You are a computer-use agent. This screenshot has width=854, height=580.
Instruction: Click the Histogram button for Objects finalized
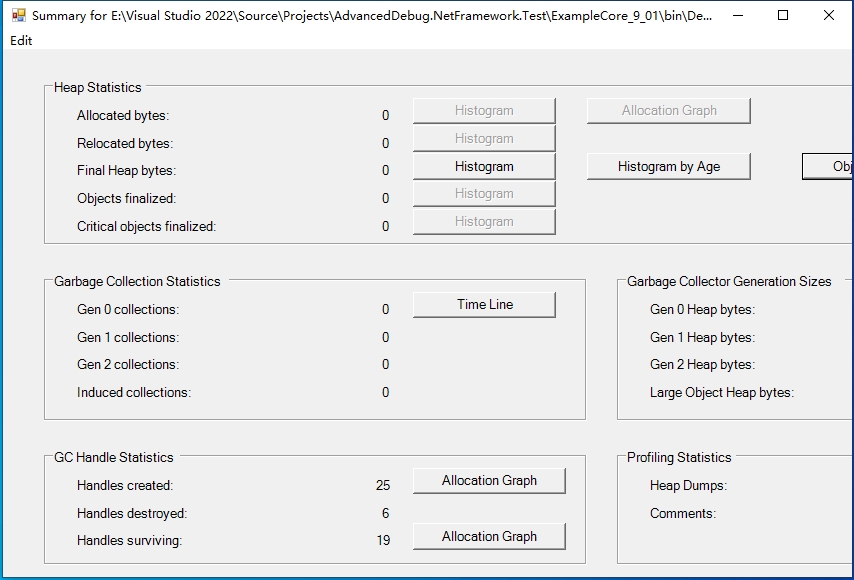[484, 194]
